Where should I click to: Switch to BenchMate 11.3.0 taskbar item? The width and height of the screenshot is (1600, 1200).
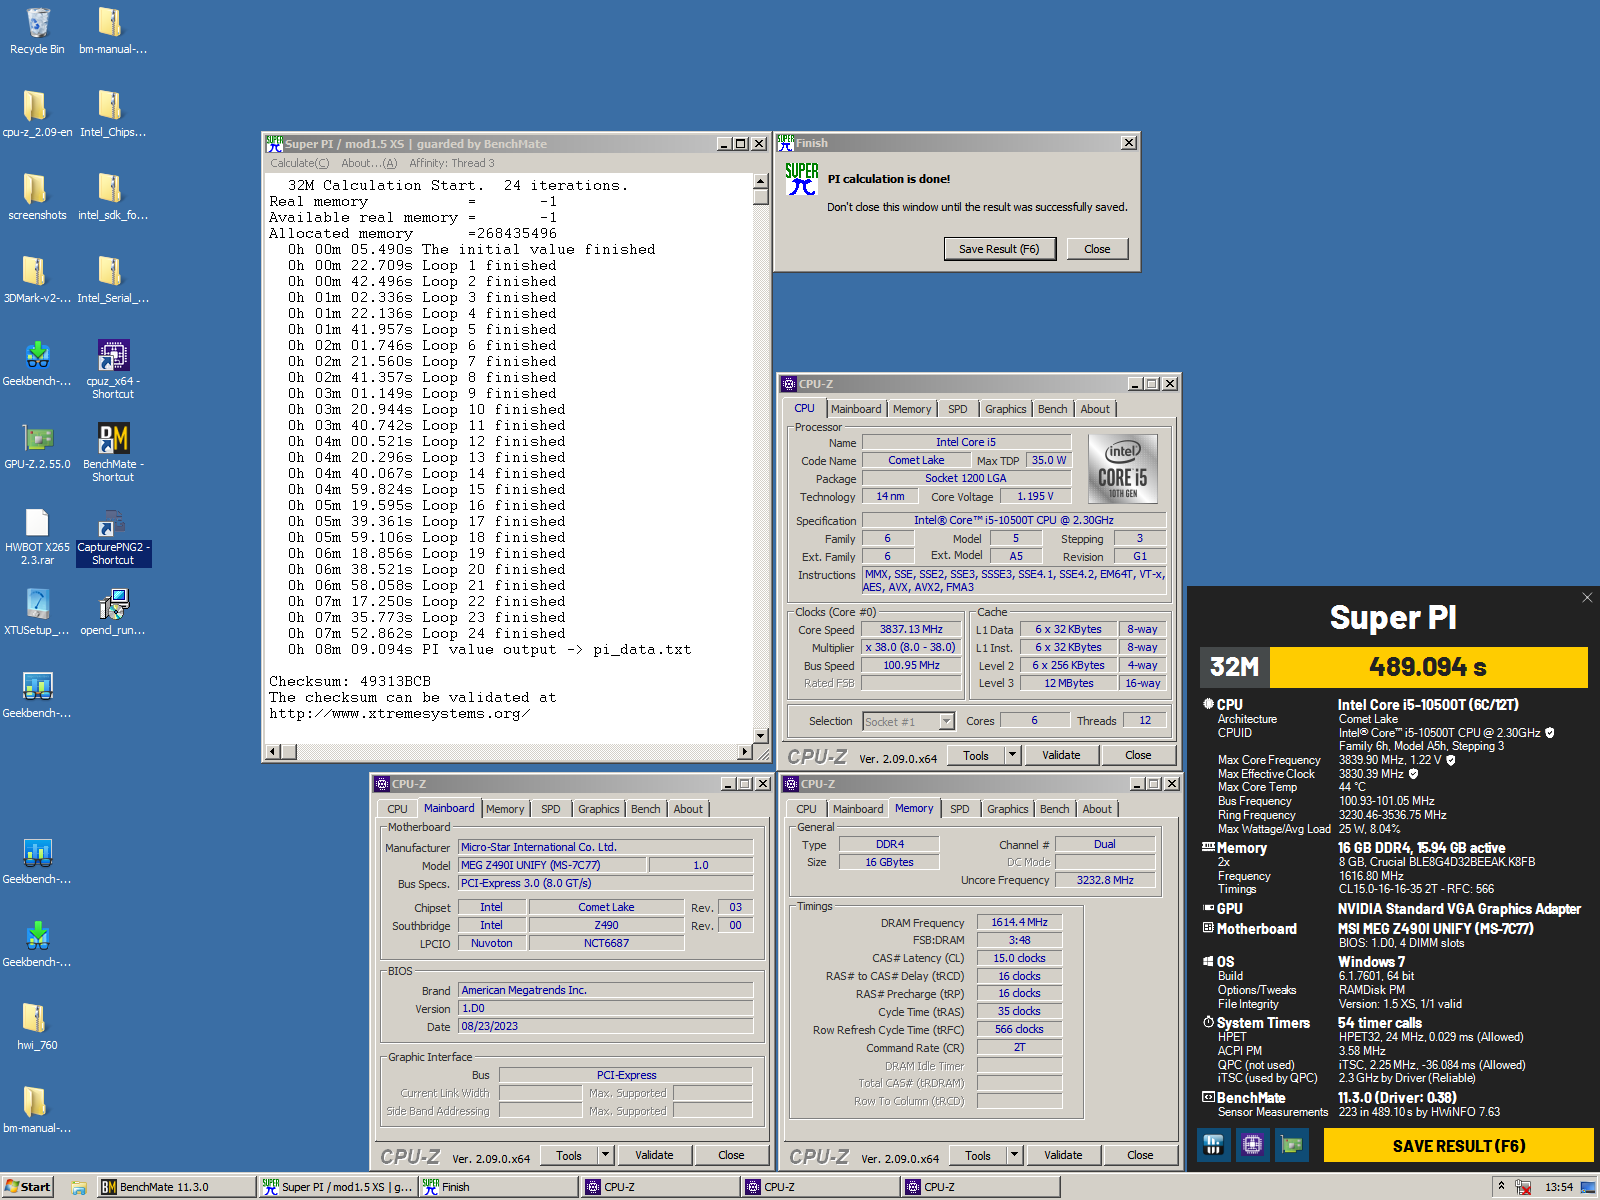[x=176, y=1187]
